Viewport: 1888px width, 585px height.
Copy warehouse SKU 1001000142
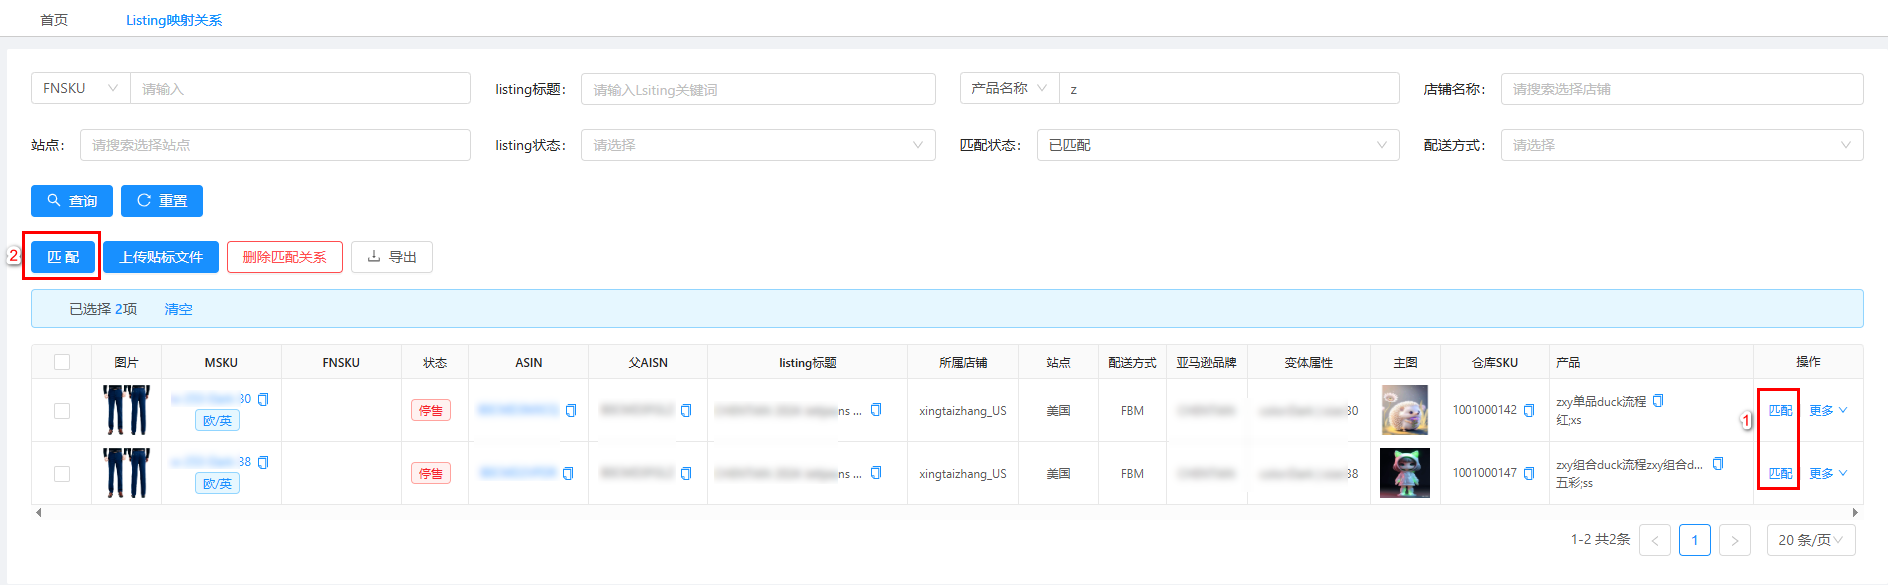coord(1529,410)
